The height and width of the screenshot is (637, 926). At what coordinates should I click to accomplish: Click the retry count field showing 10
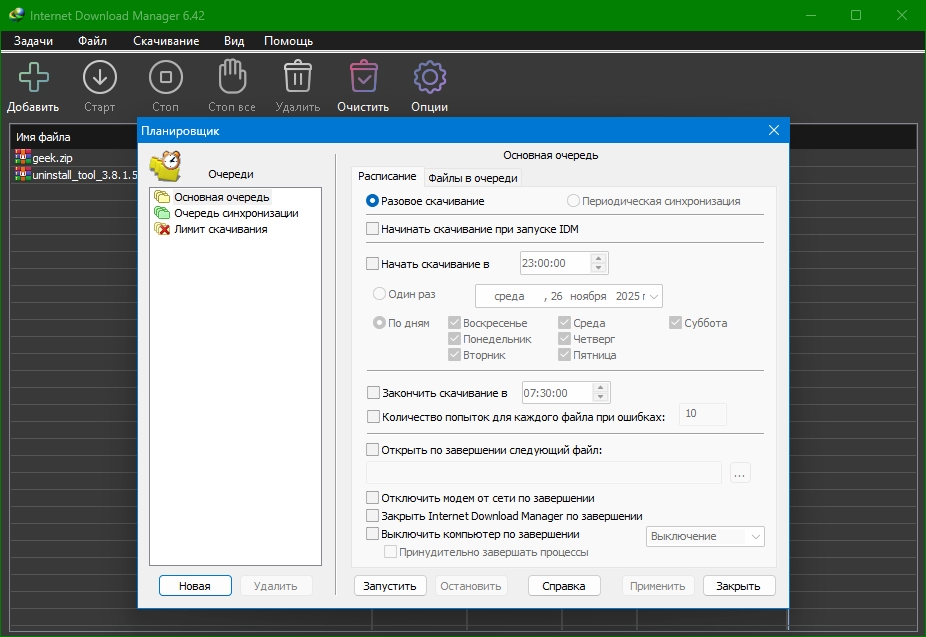click(703, 414)
